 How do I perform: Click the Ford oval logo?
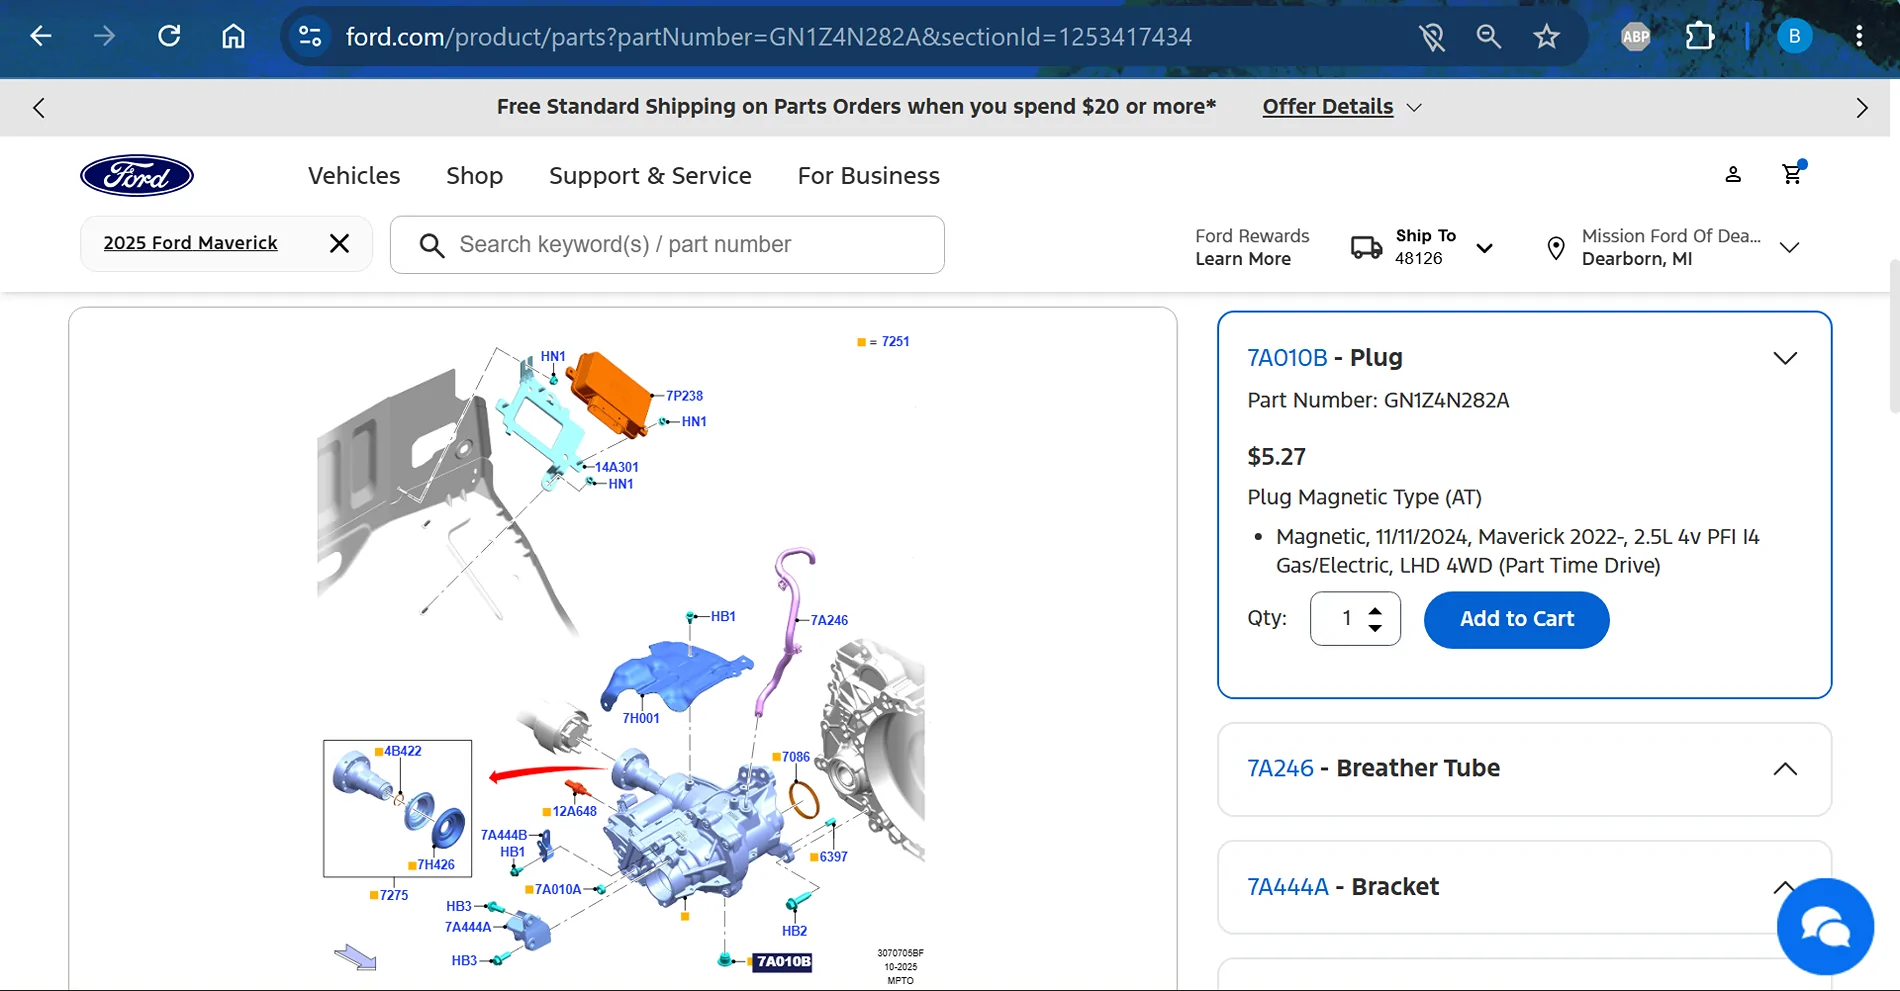137,176
